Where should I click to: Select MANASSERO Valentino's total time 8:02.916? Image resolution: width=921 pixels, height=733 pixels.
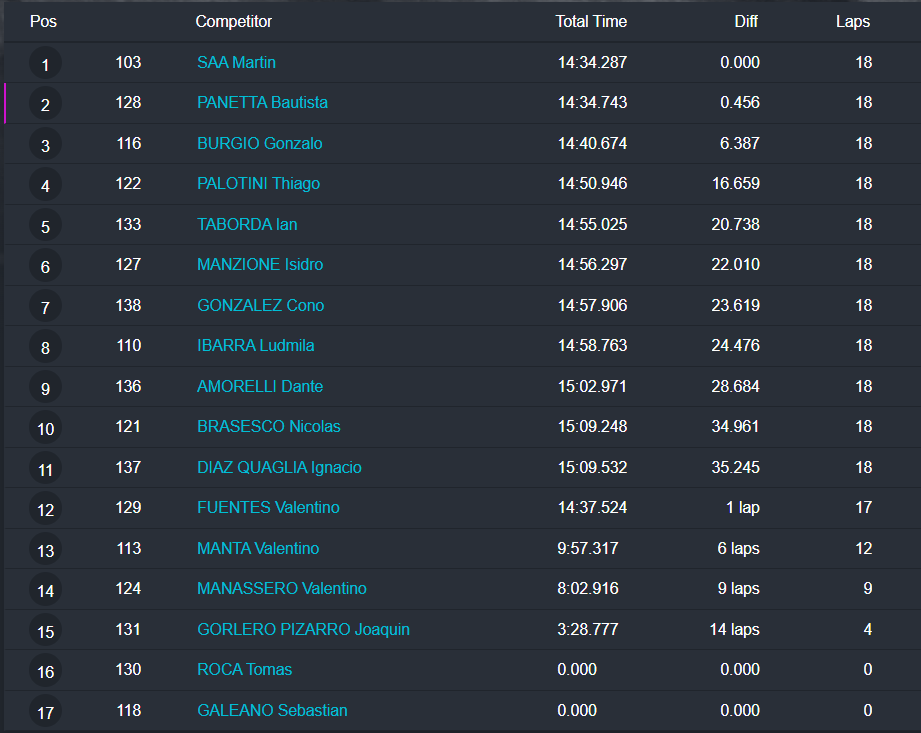coord(588,588)
